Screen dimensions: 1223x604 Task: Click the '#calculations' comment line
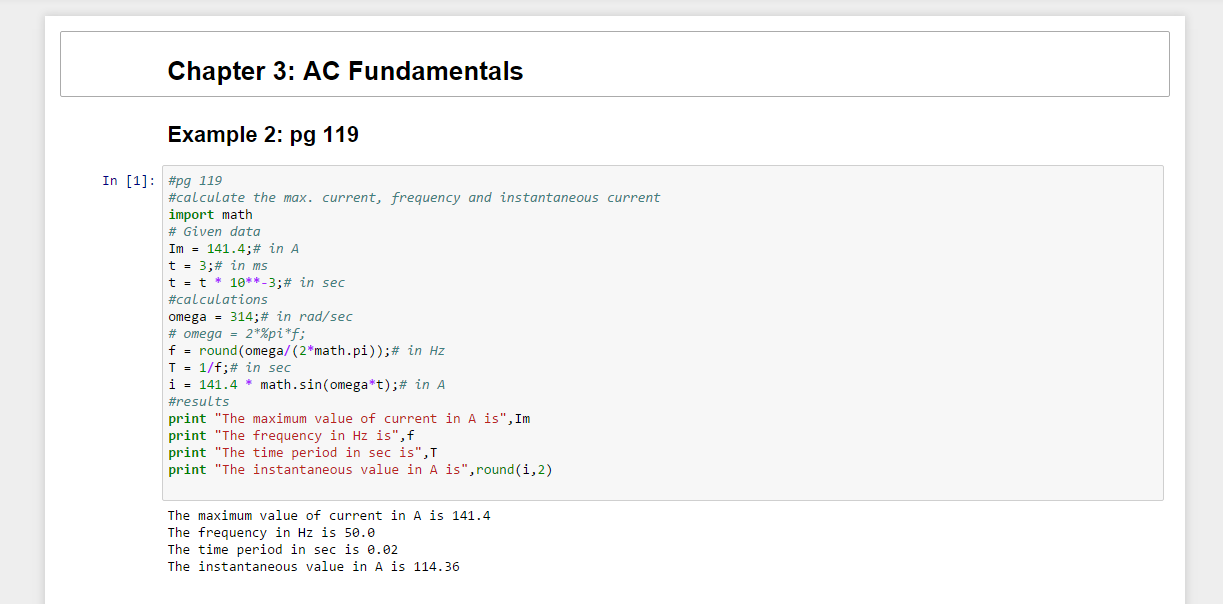tap(218, 300)
